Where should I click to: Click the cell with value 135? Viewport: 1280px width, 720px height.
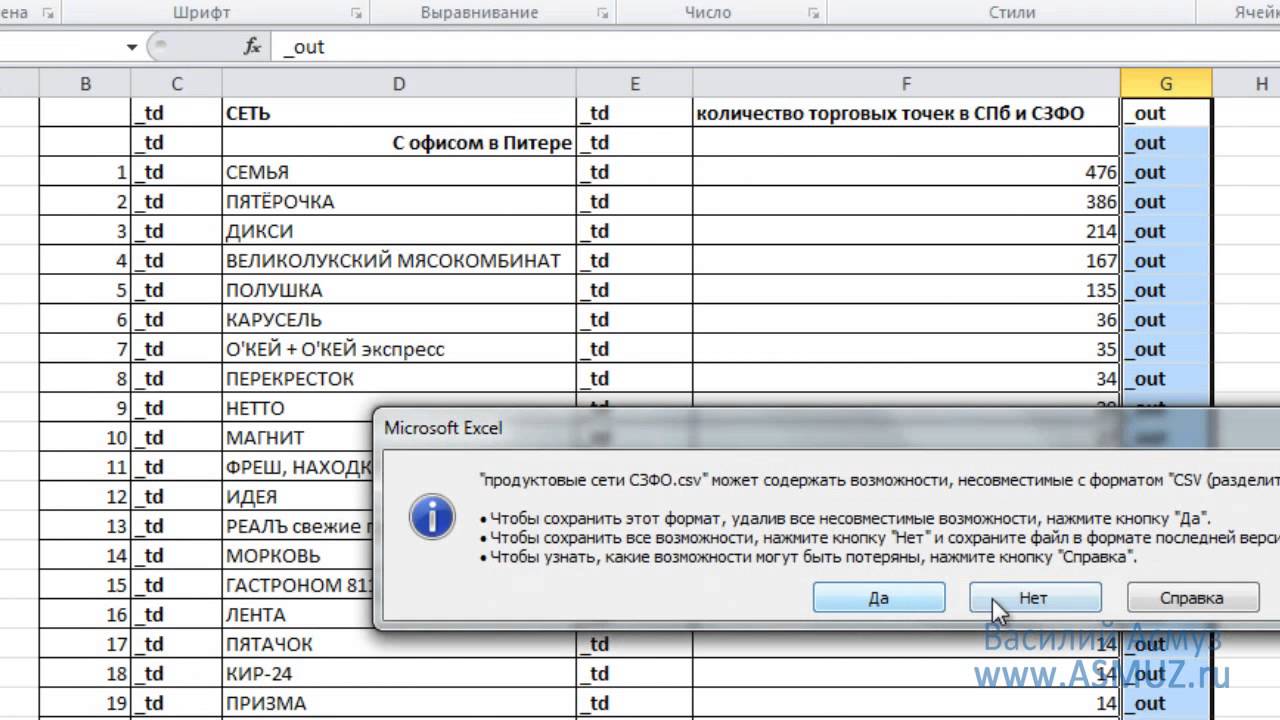pyautogui.click(x=906, y=290)
